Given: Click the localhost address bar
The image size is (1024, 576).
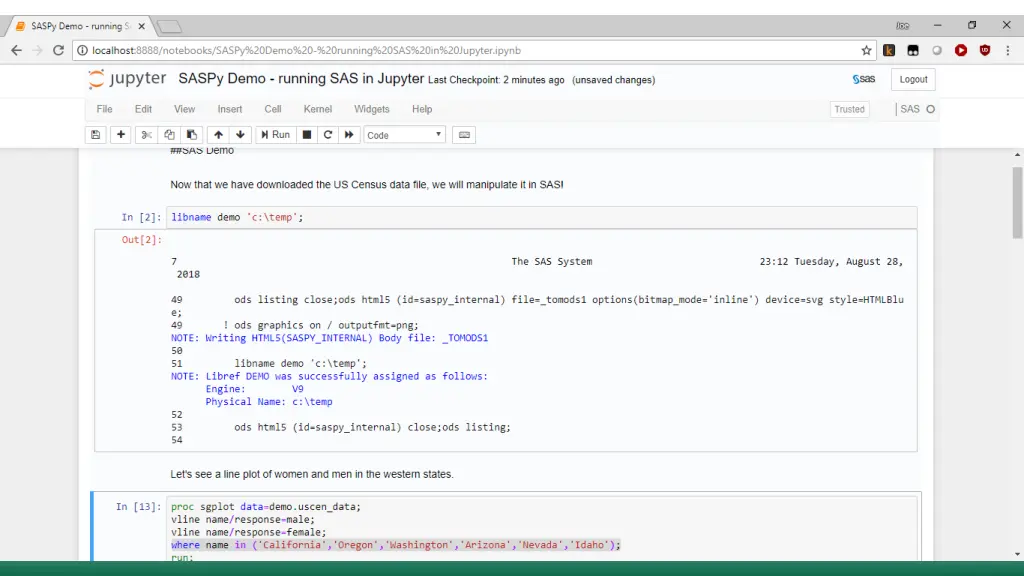Looking at the screenshot, I should click(473, 50).
